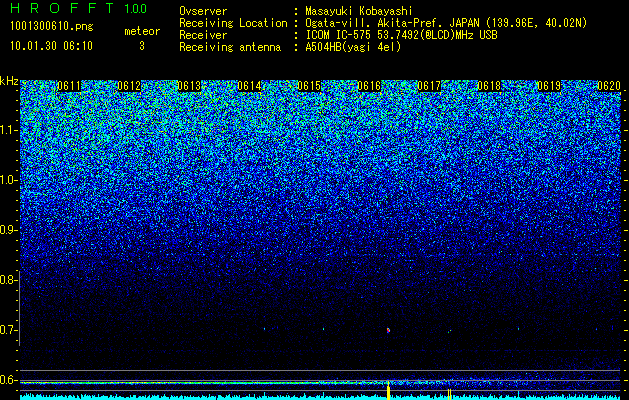Click the 0618 time marker
The width and height of the screenshot is (629, 400).
coord(489,86)
